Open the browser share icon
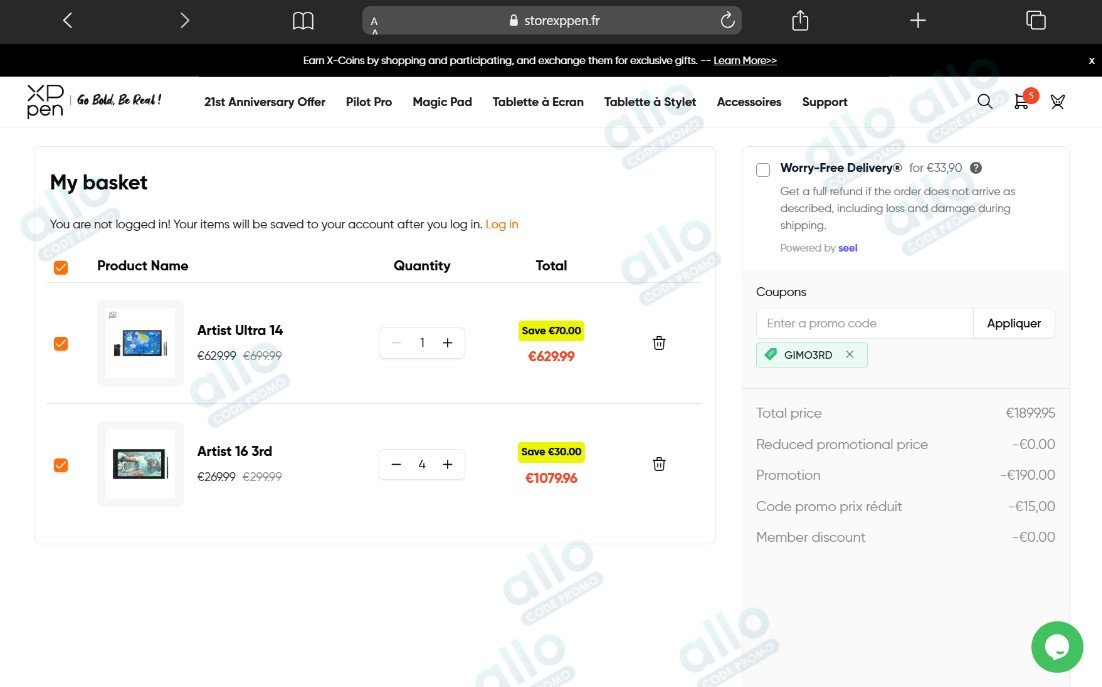The image size is (1102, 687). pos(800,20)
